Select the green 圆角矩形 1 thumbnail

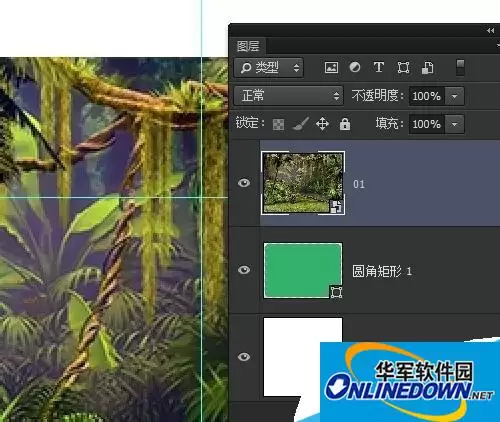coord(303,270)
